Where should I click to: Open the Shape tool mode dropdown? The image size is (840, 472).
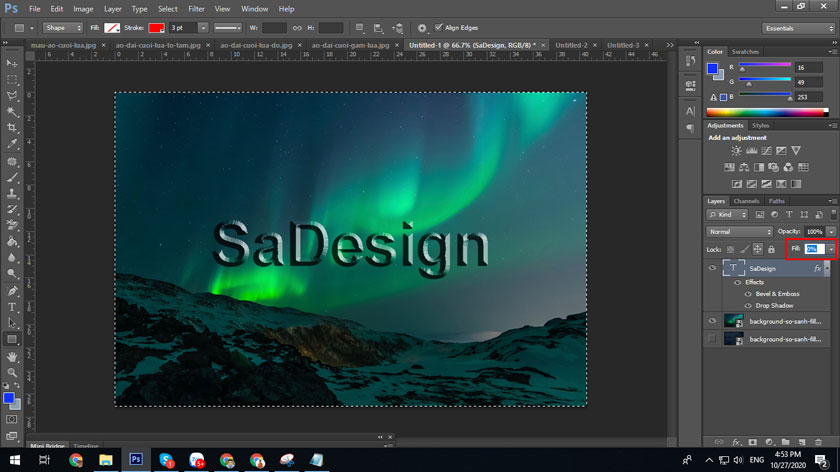(63, 28)
